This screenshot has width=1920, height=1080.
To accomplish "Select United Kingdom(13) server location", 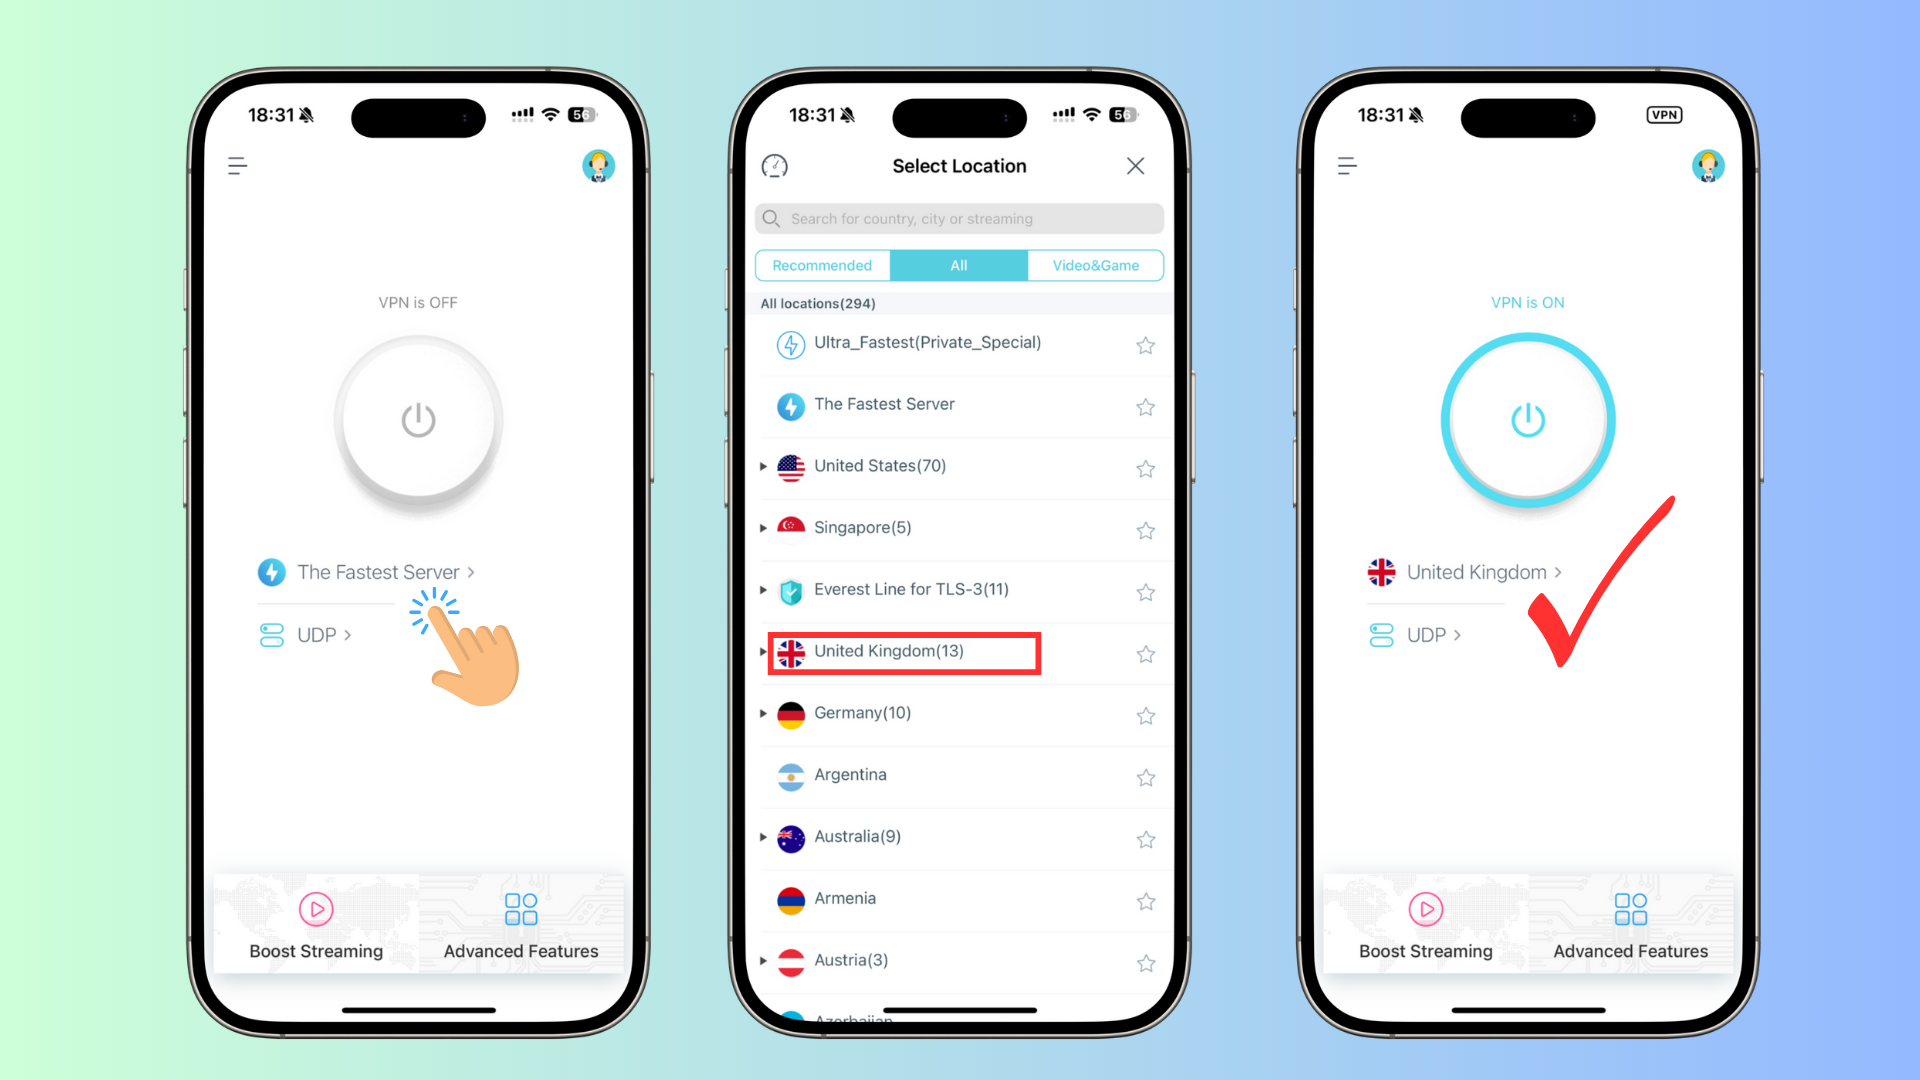I will pos(905,651).
